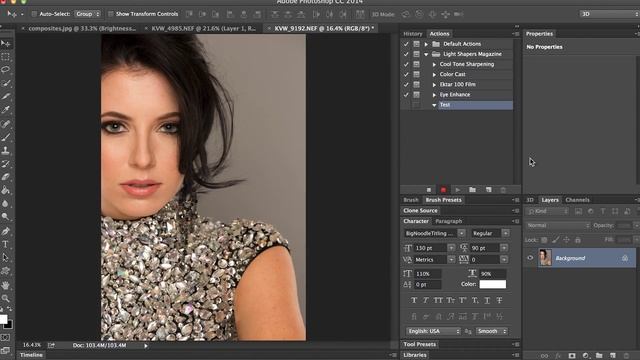640x360 pixels.
Task: Select the Lasso tool
Action: pos(6,70)
